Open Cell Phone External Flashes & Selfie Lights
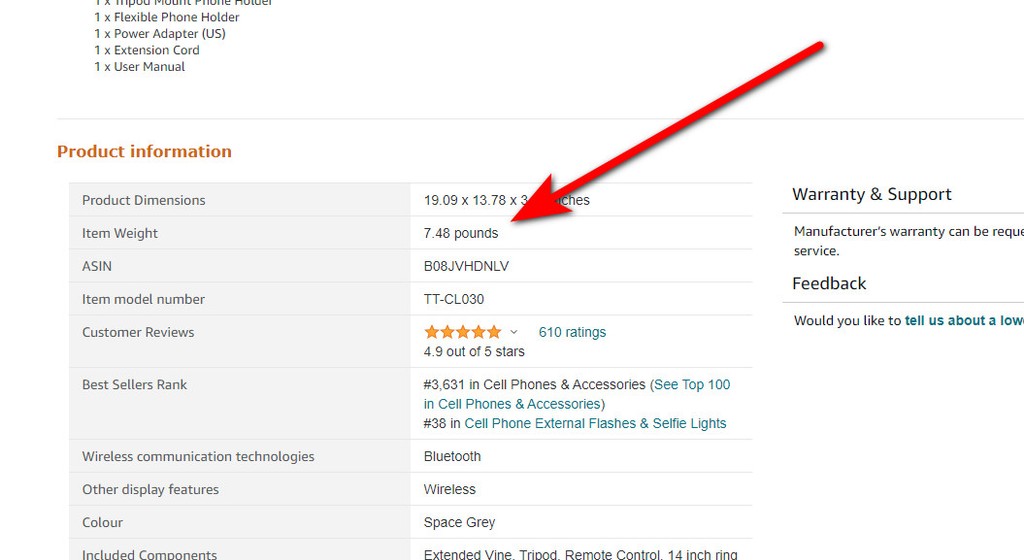The image size is (1024, 560). (x=595, y=424)
